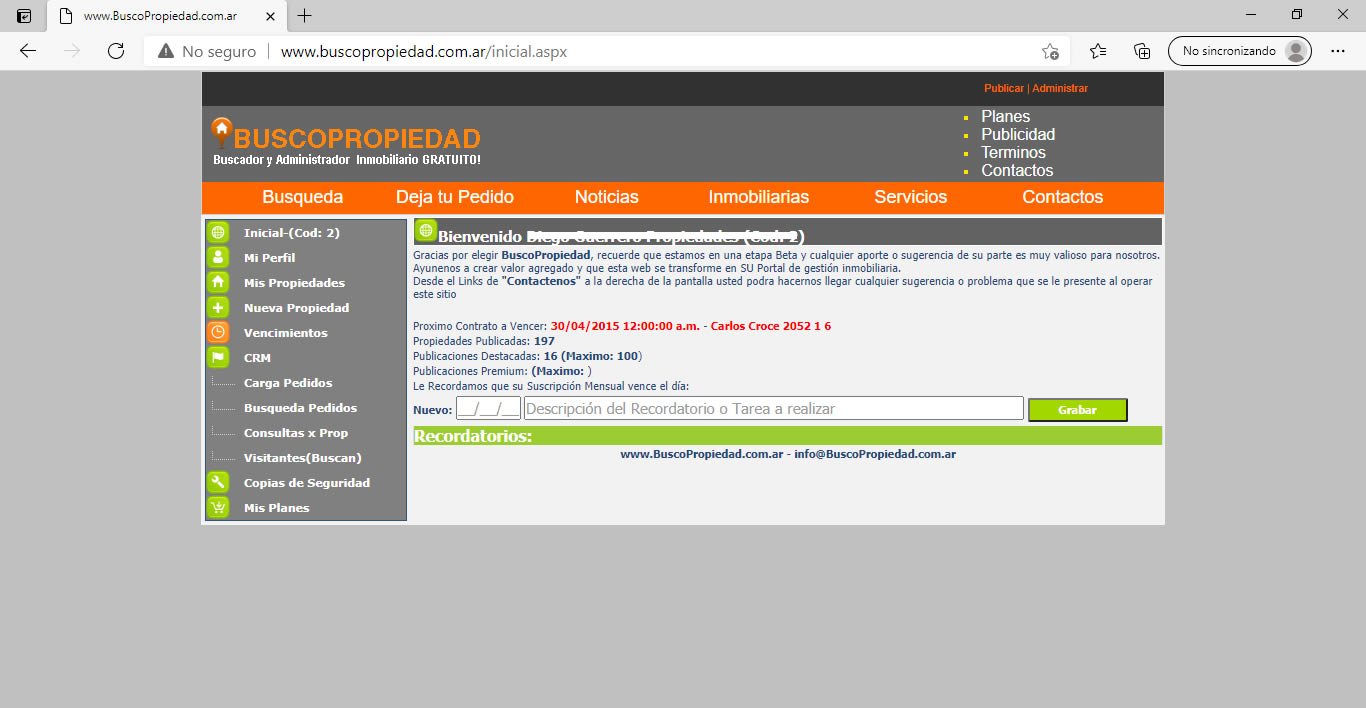Open the 'No sincronizando' profile button
This screenshot has height=708, width=1366.
click(x=1240, y=51)
